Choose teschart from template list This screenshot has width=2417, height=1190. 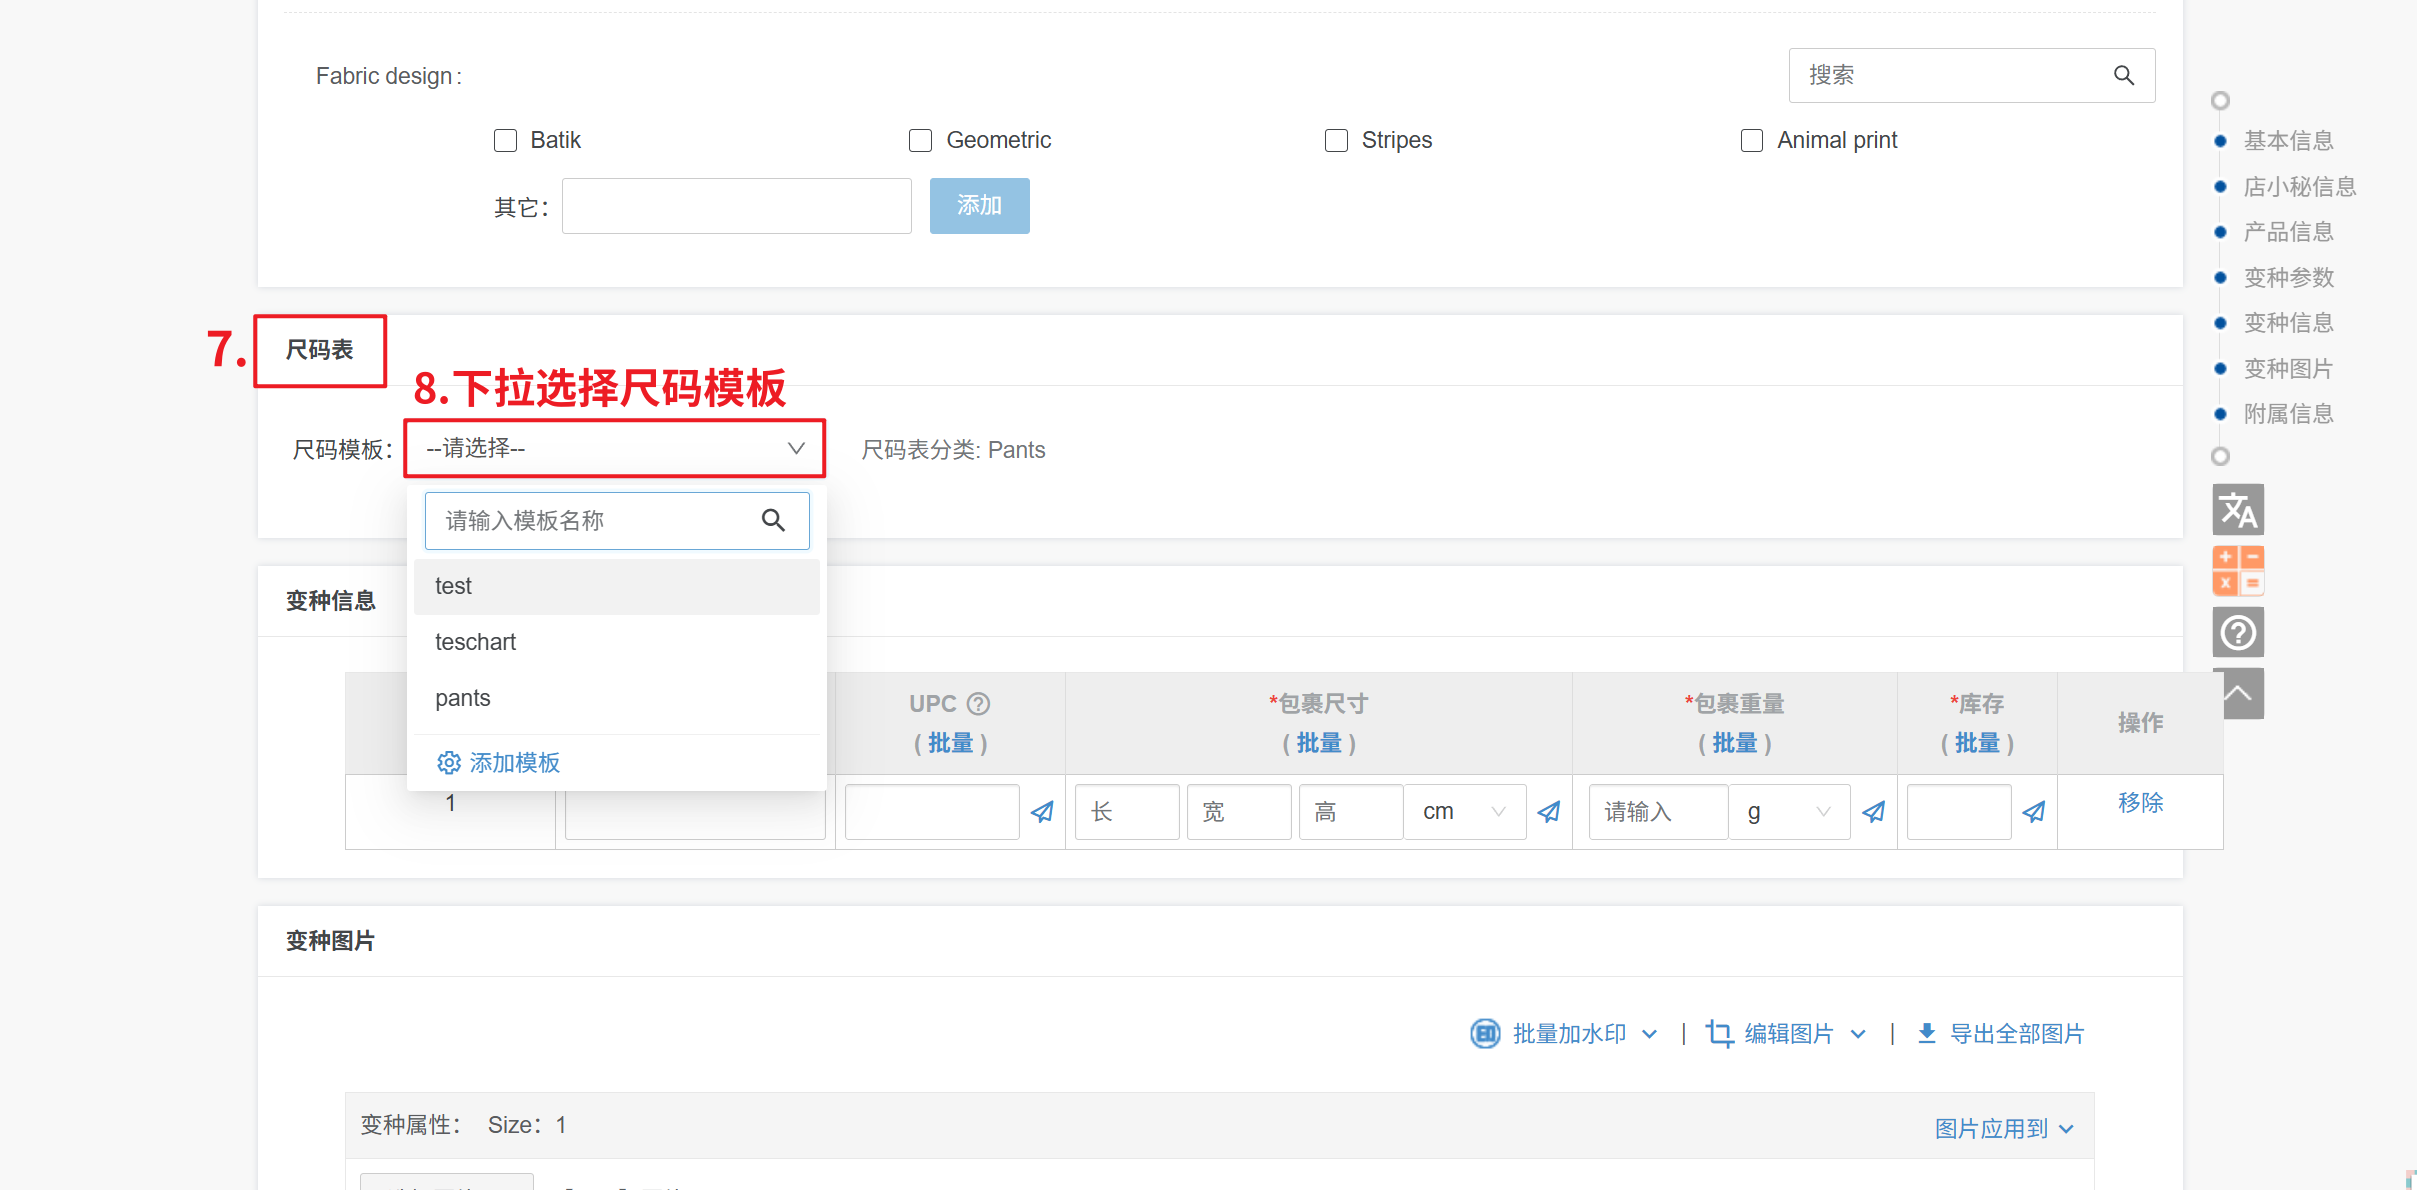coord(476,642)
